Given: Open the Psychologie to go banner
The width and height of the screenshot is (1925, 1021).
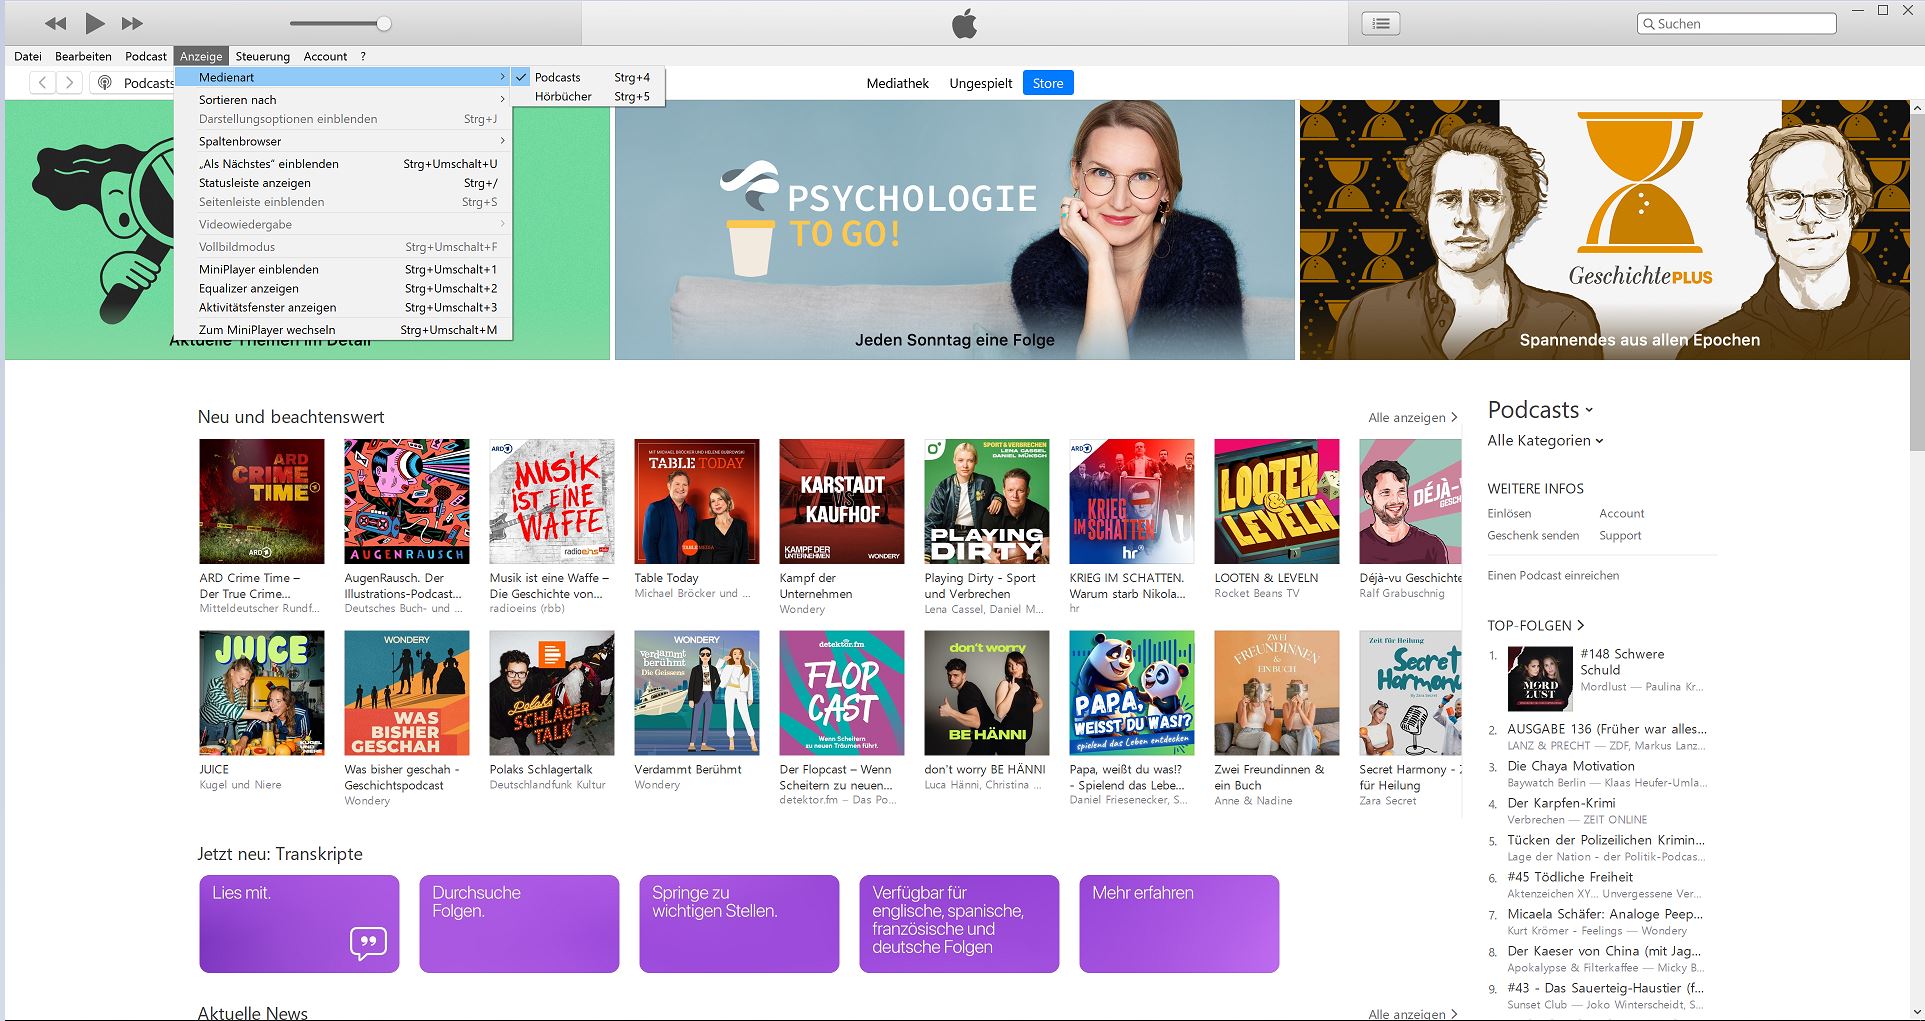Looking at the screenshot, I should [954, 229].
